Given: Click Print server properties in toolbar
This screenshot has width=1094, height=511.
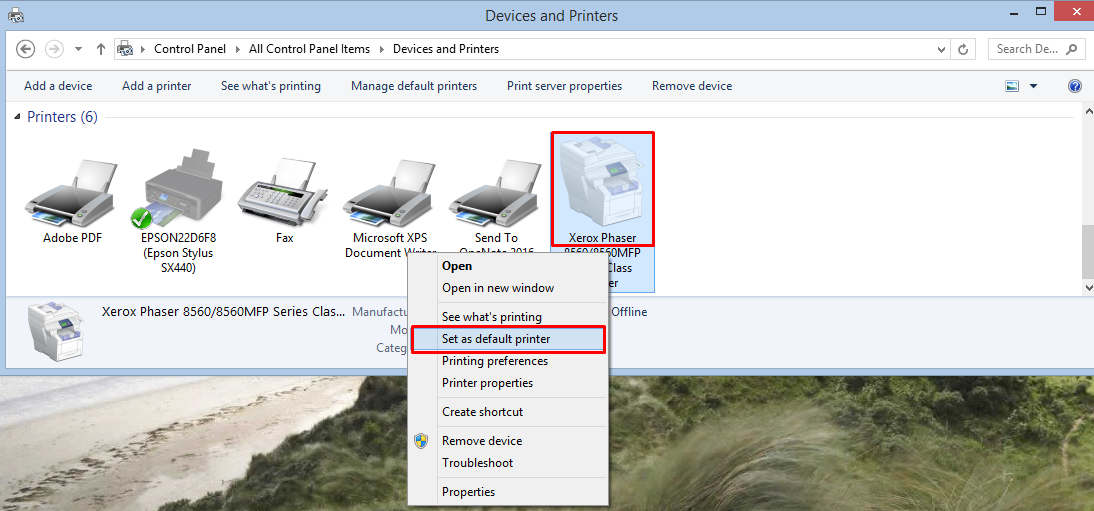Looking at the screenshot, I should (564, 86).
